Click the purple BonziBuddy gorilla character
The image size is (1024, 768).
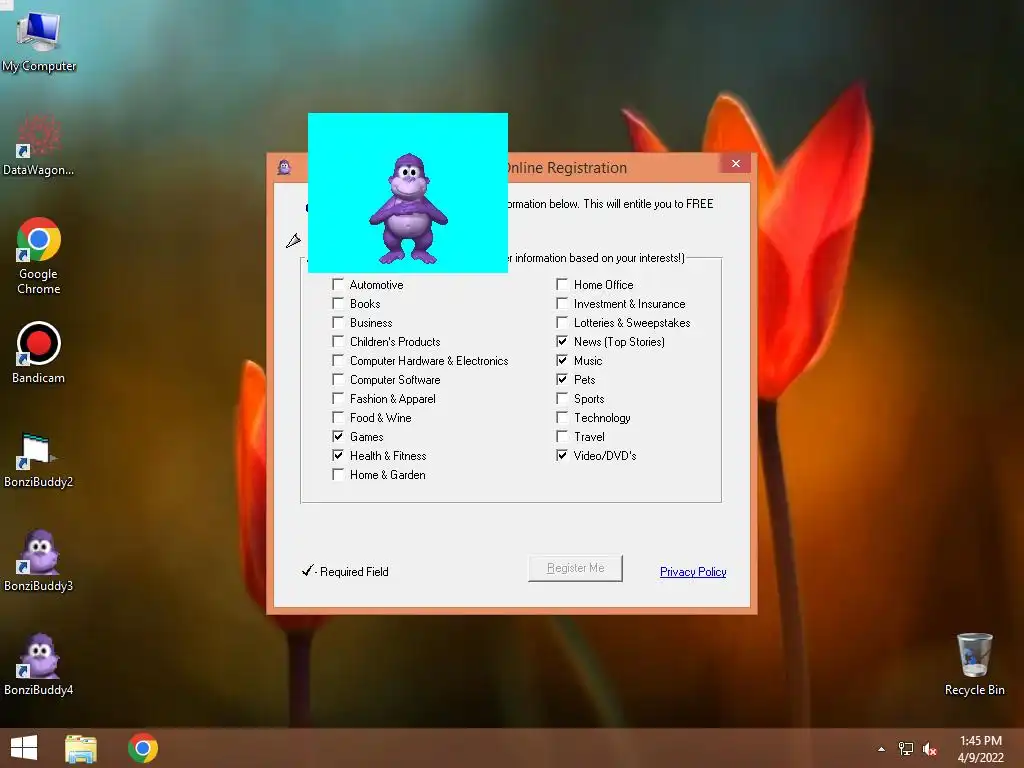point(409,208)
